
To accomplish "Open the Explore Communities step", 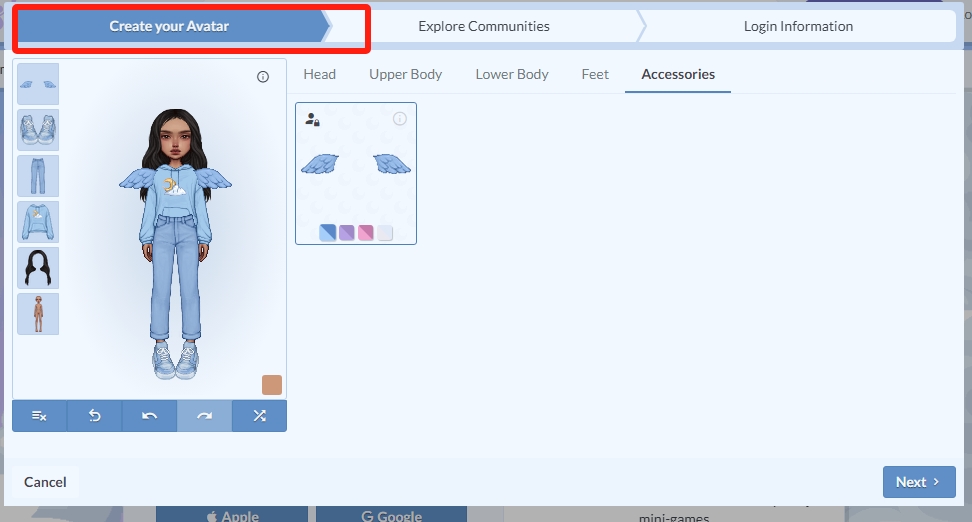I will [484, 26].
